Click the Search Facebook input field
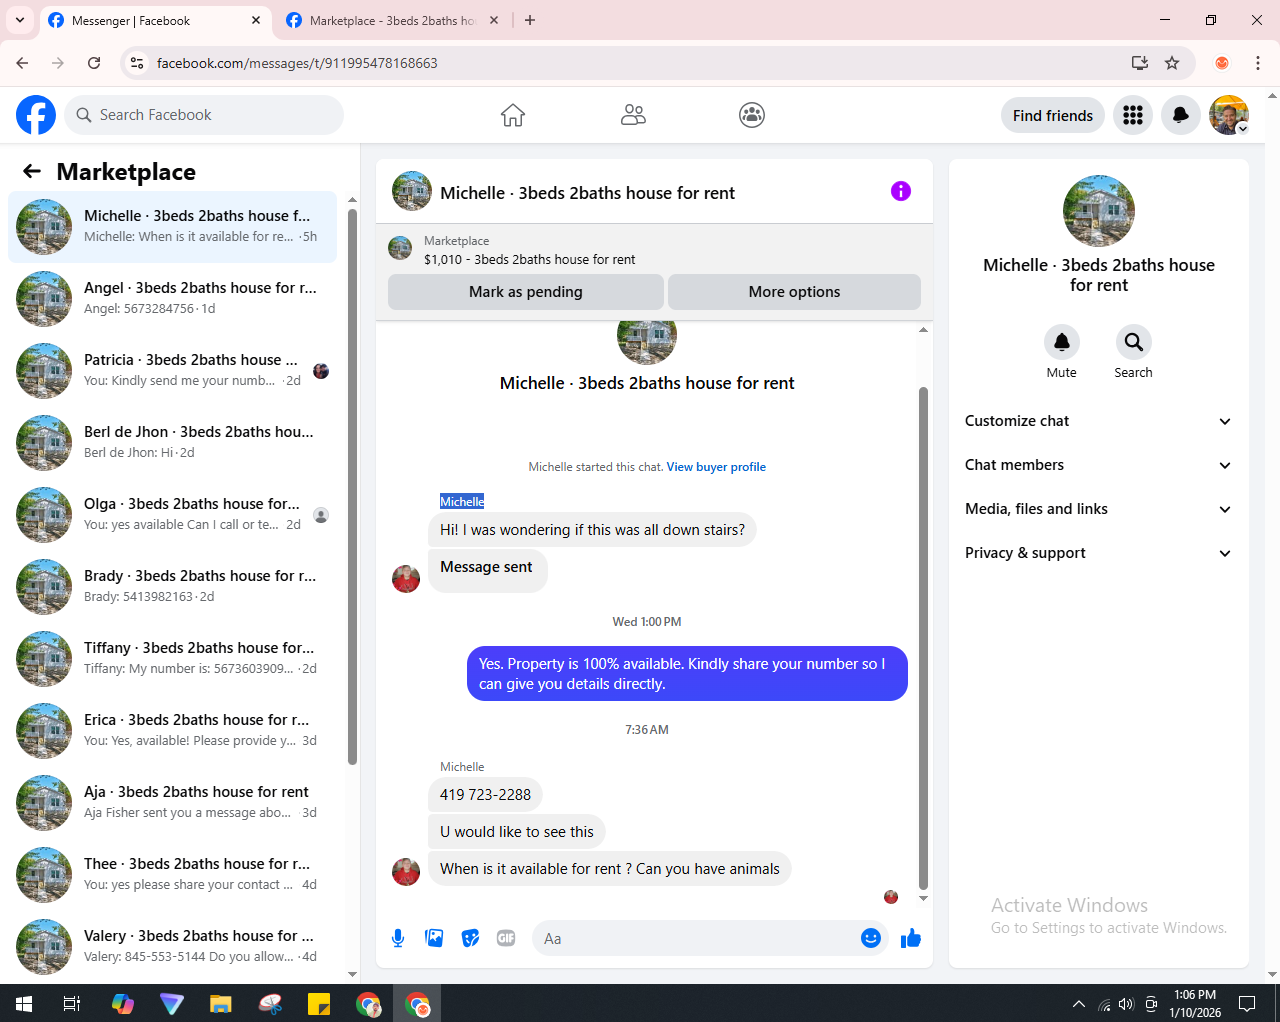Image resolution: width=1280 pixels, height=1022 pixels. coord(204,115)
